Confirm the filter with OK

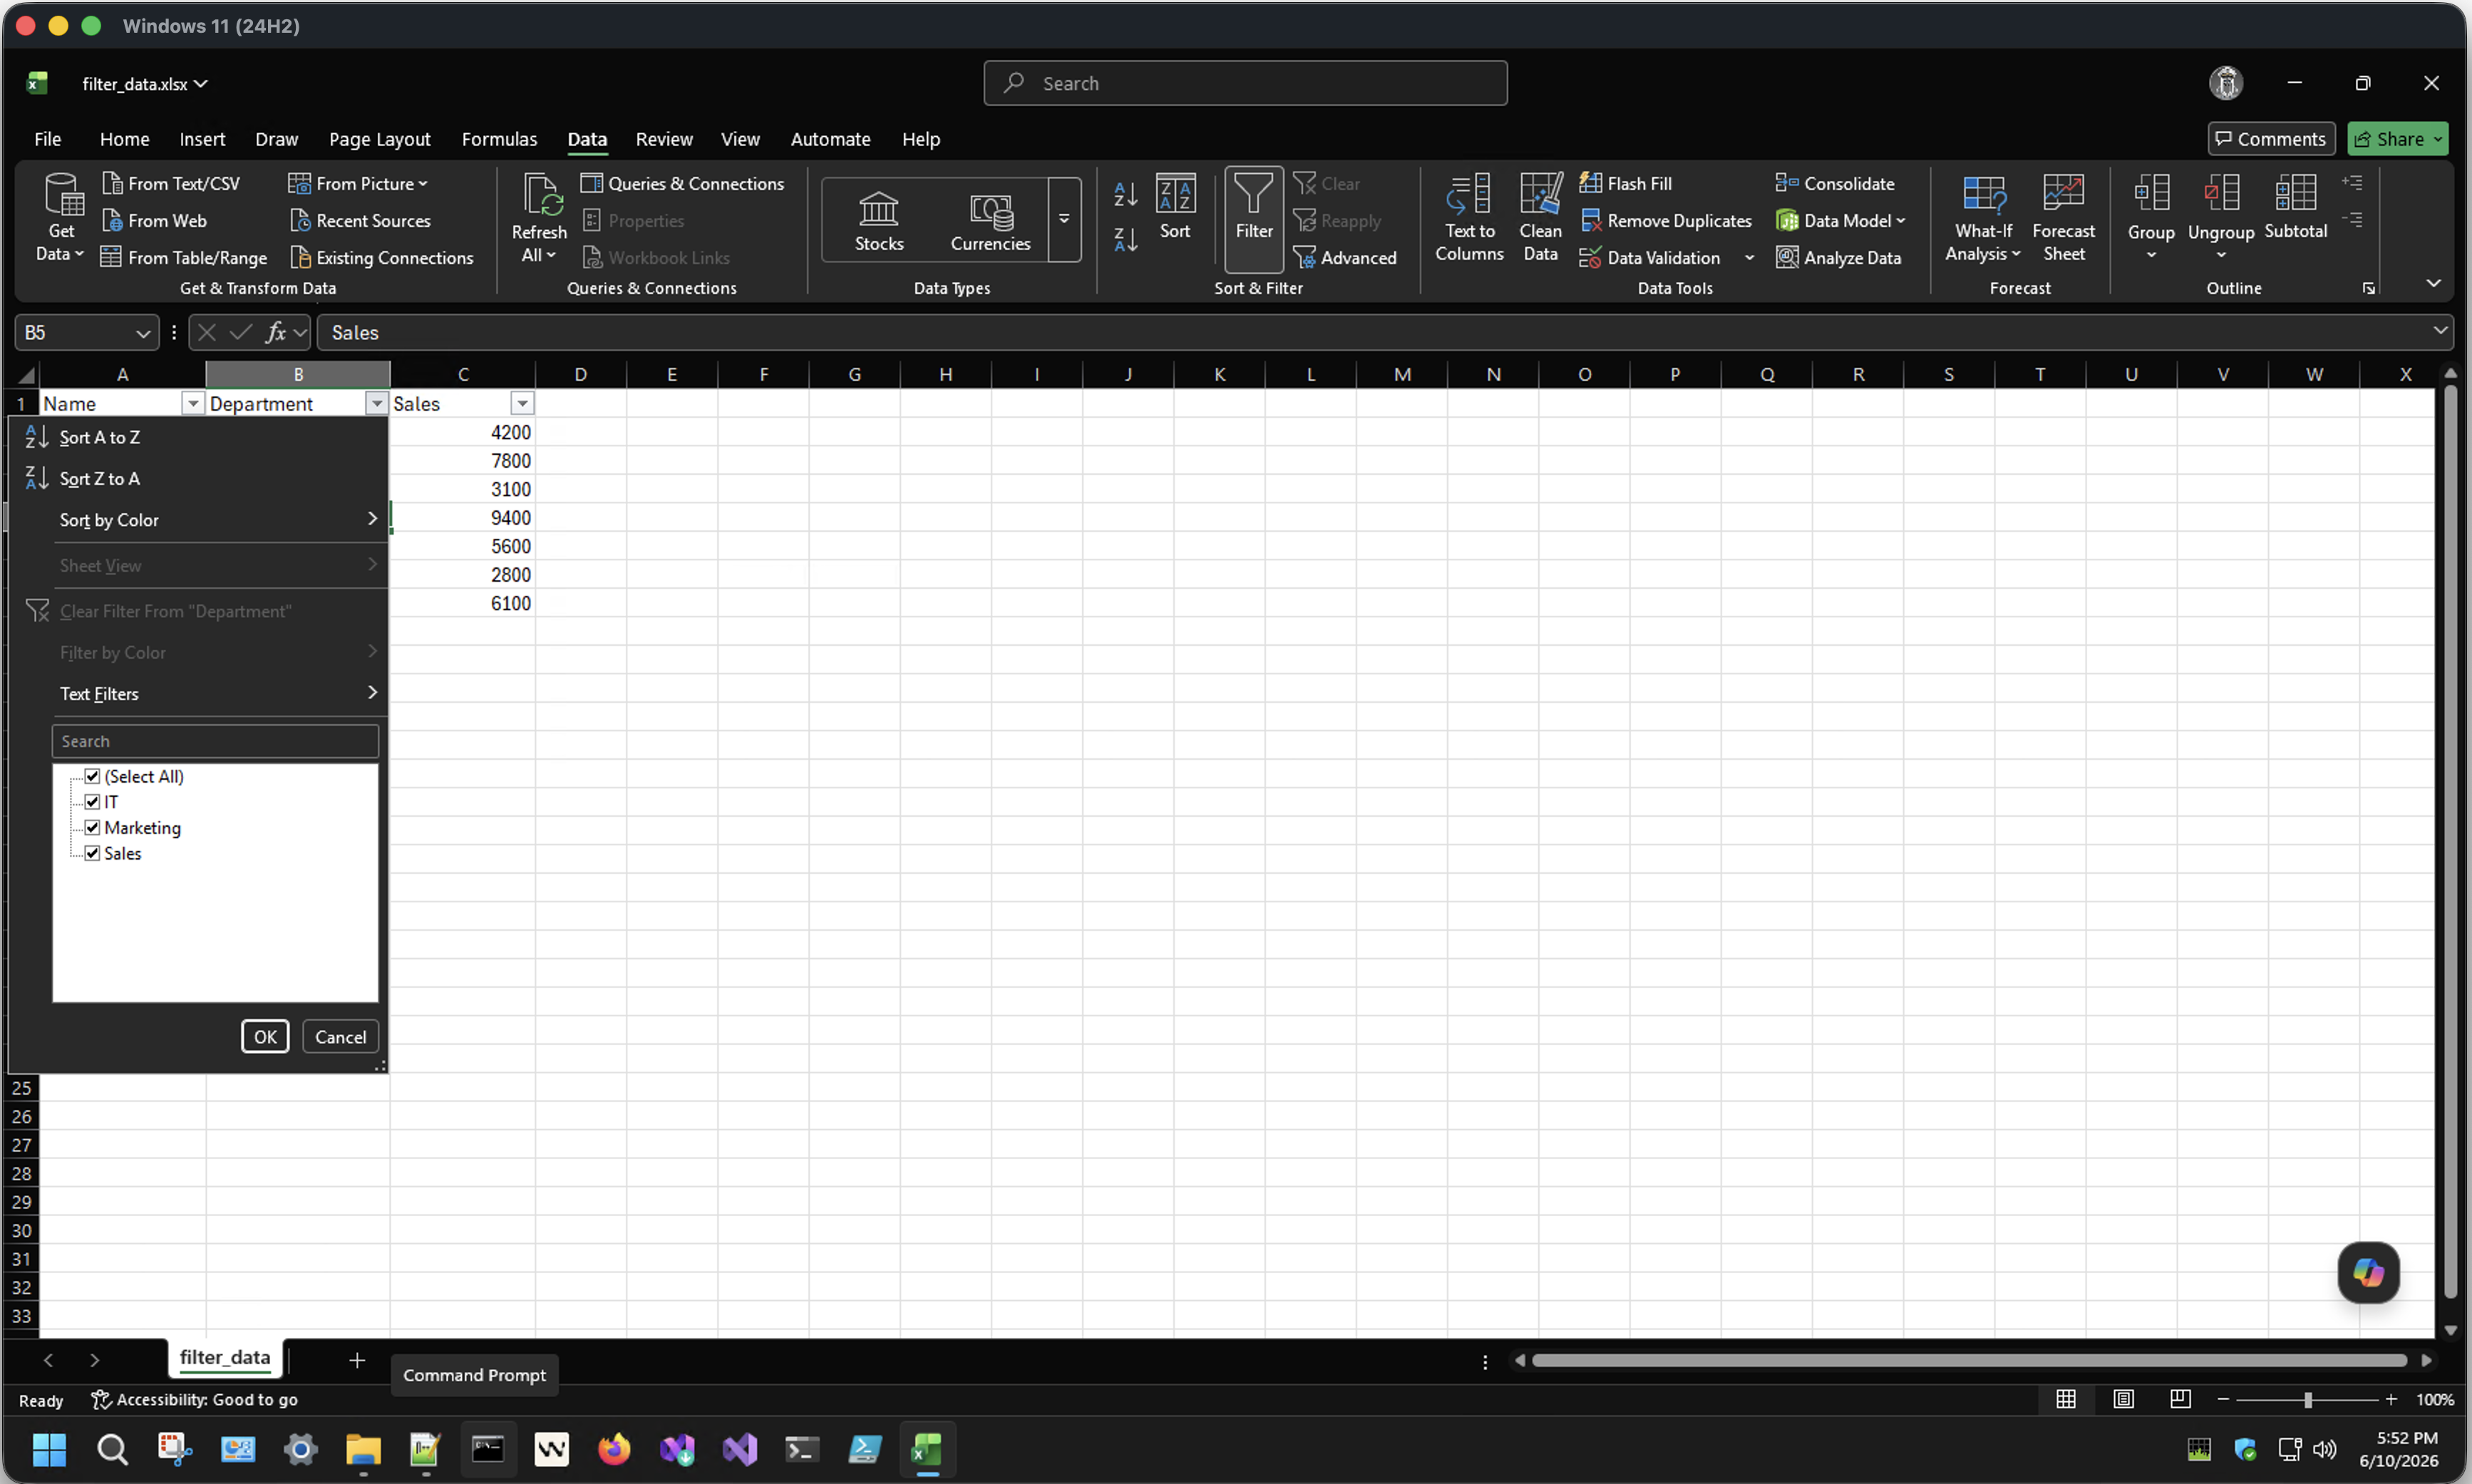[265, 1037]
